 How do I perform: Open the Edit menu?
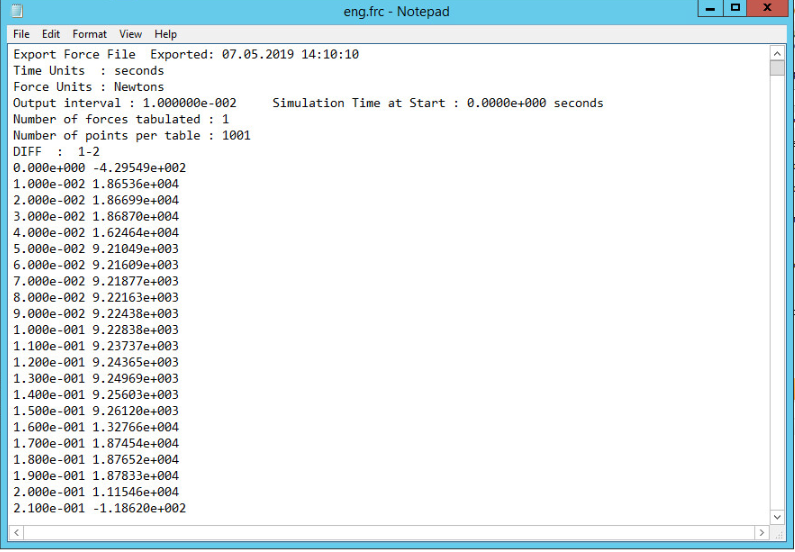[51, 34]
